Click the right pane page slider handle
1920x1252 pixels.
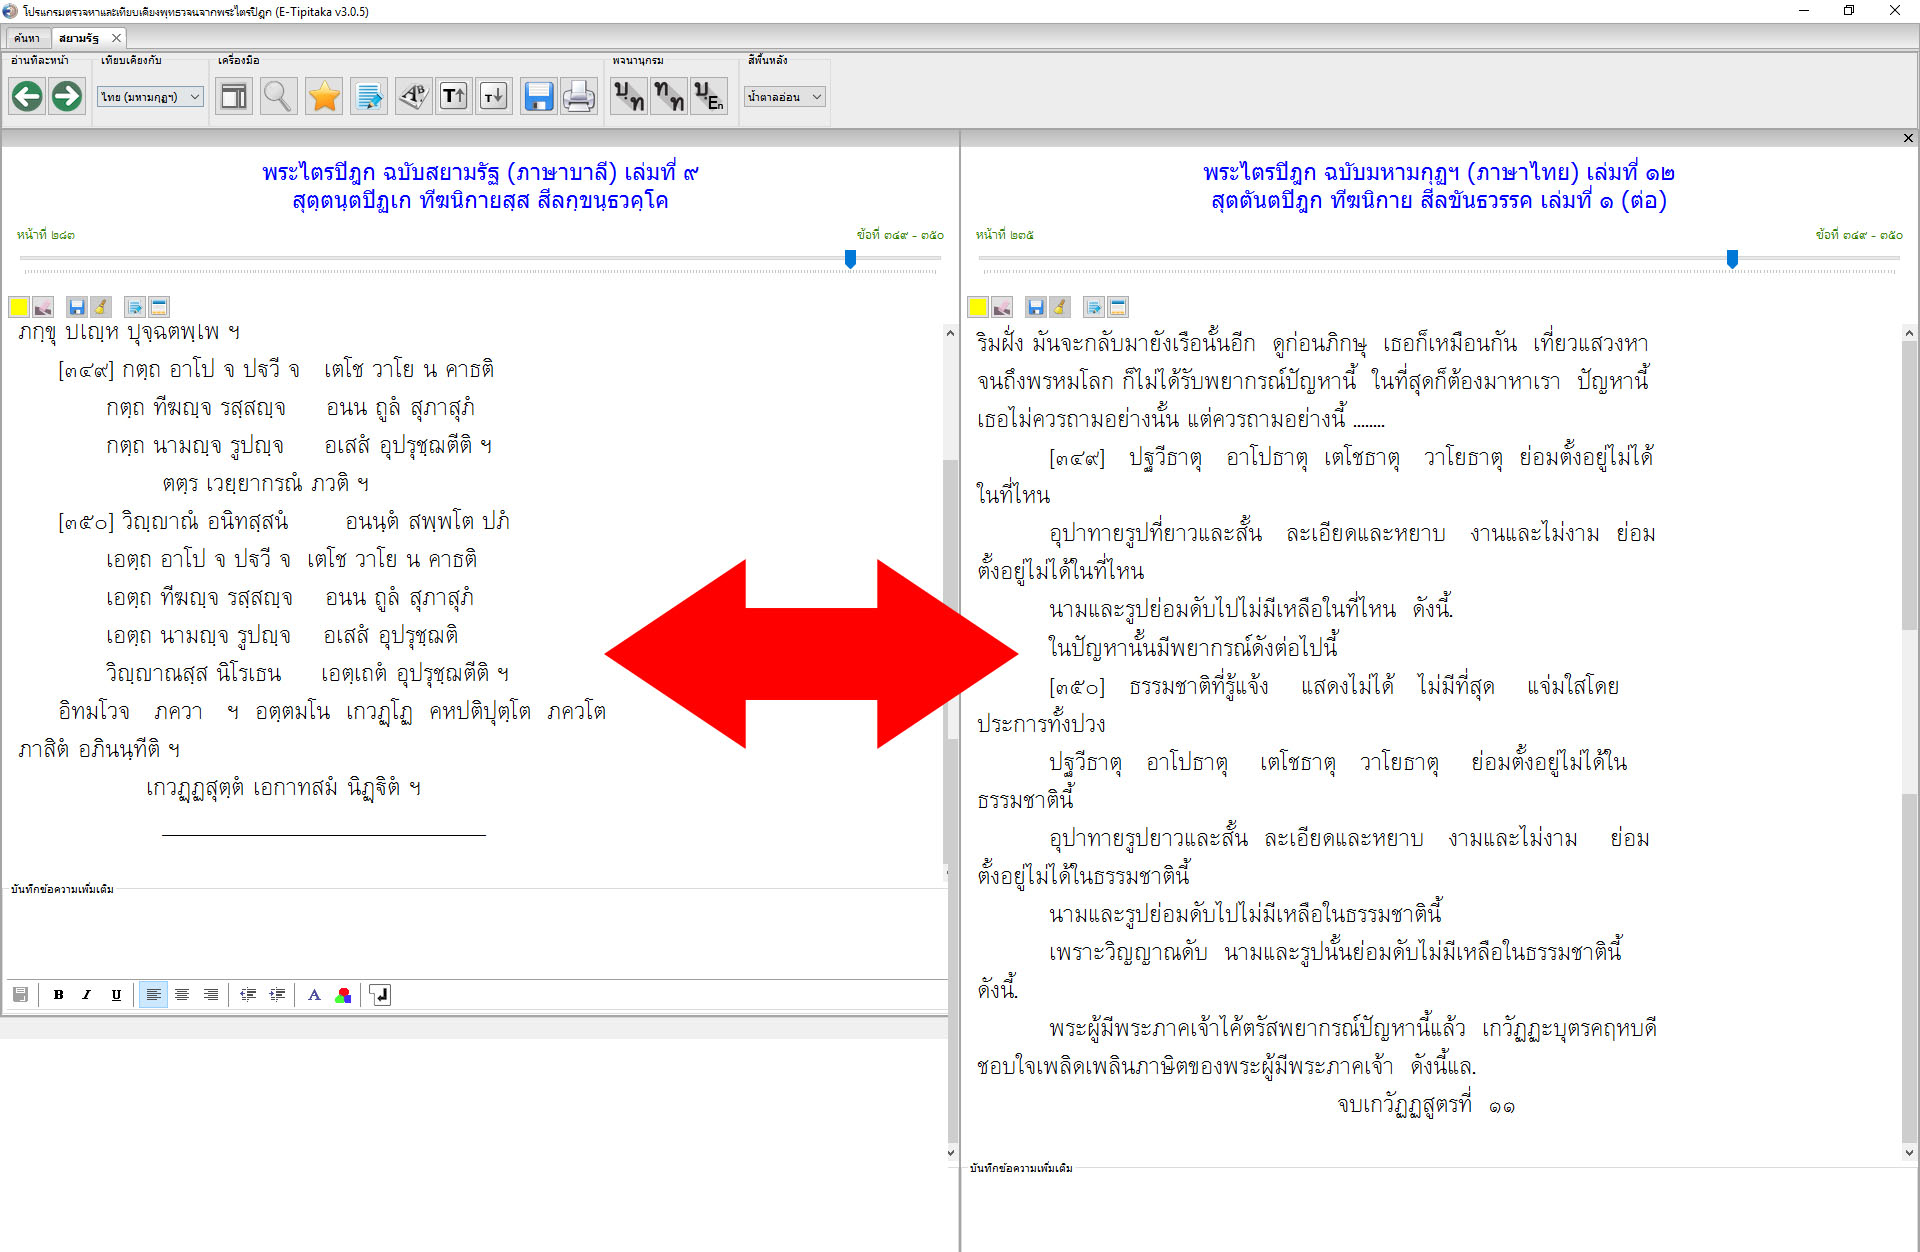(x=1732, y=259)
